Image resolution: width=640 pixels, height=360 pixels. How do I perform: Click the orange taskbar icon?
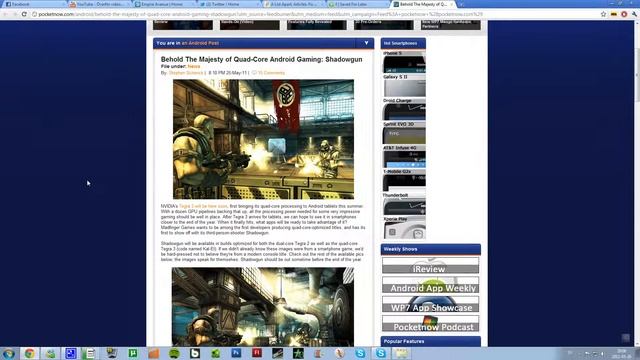click(x=153, y=353)
